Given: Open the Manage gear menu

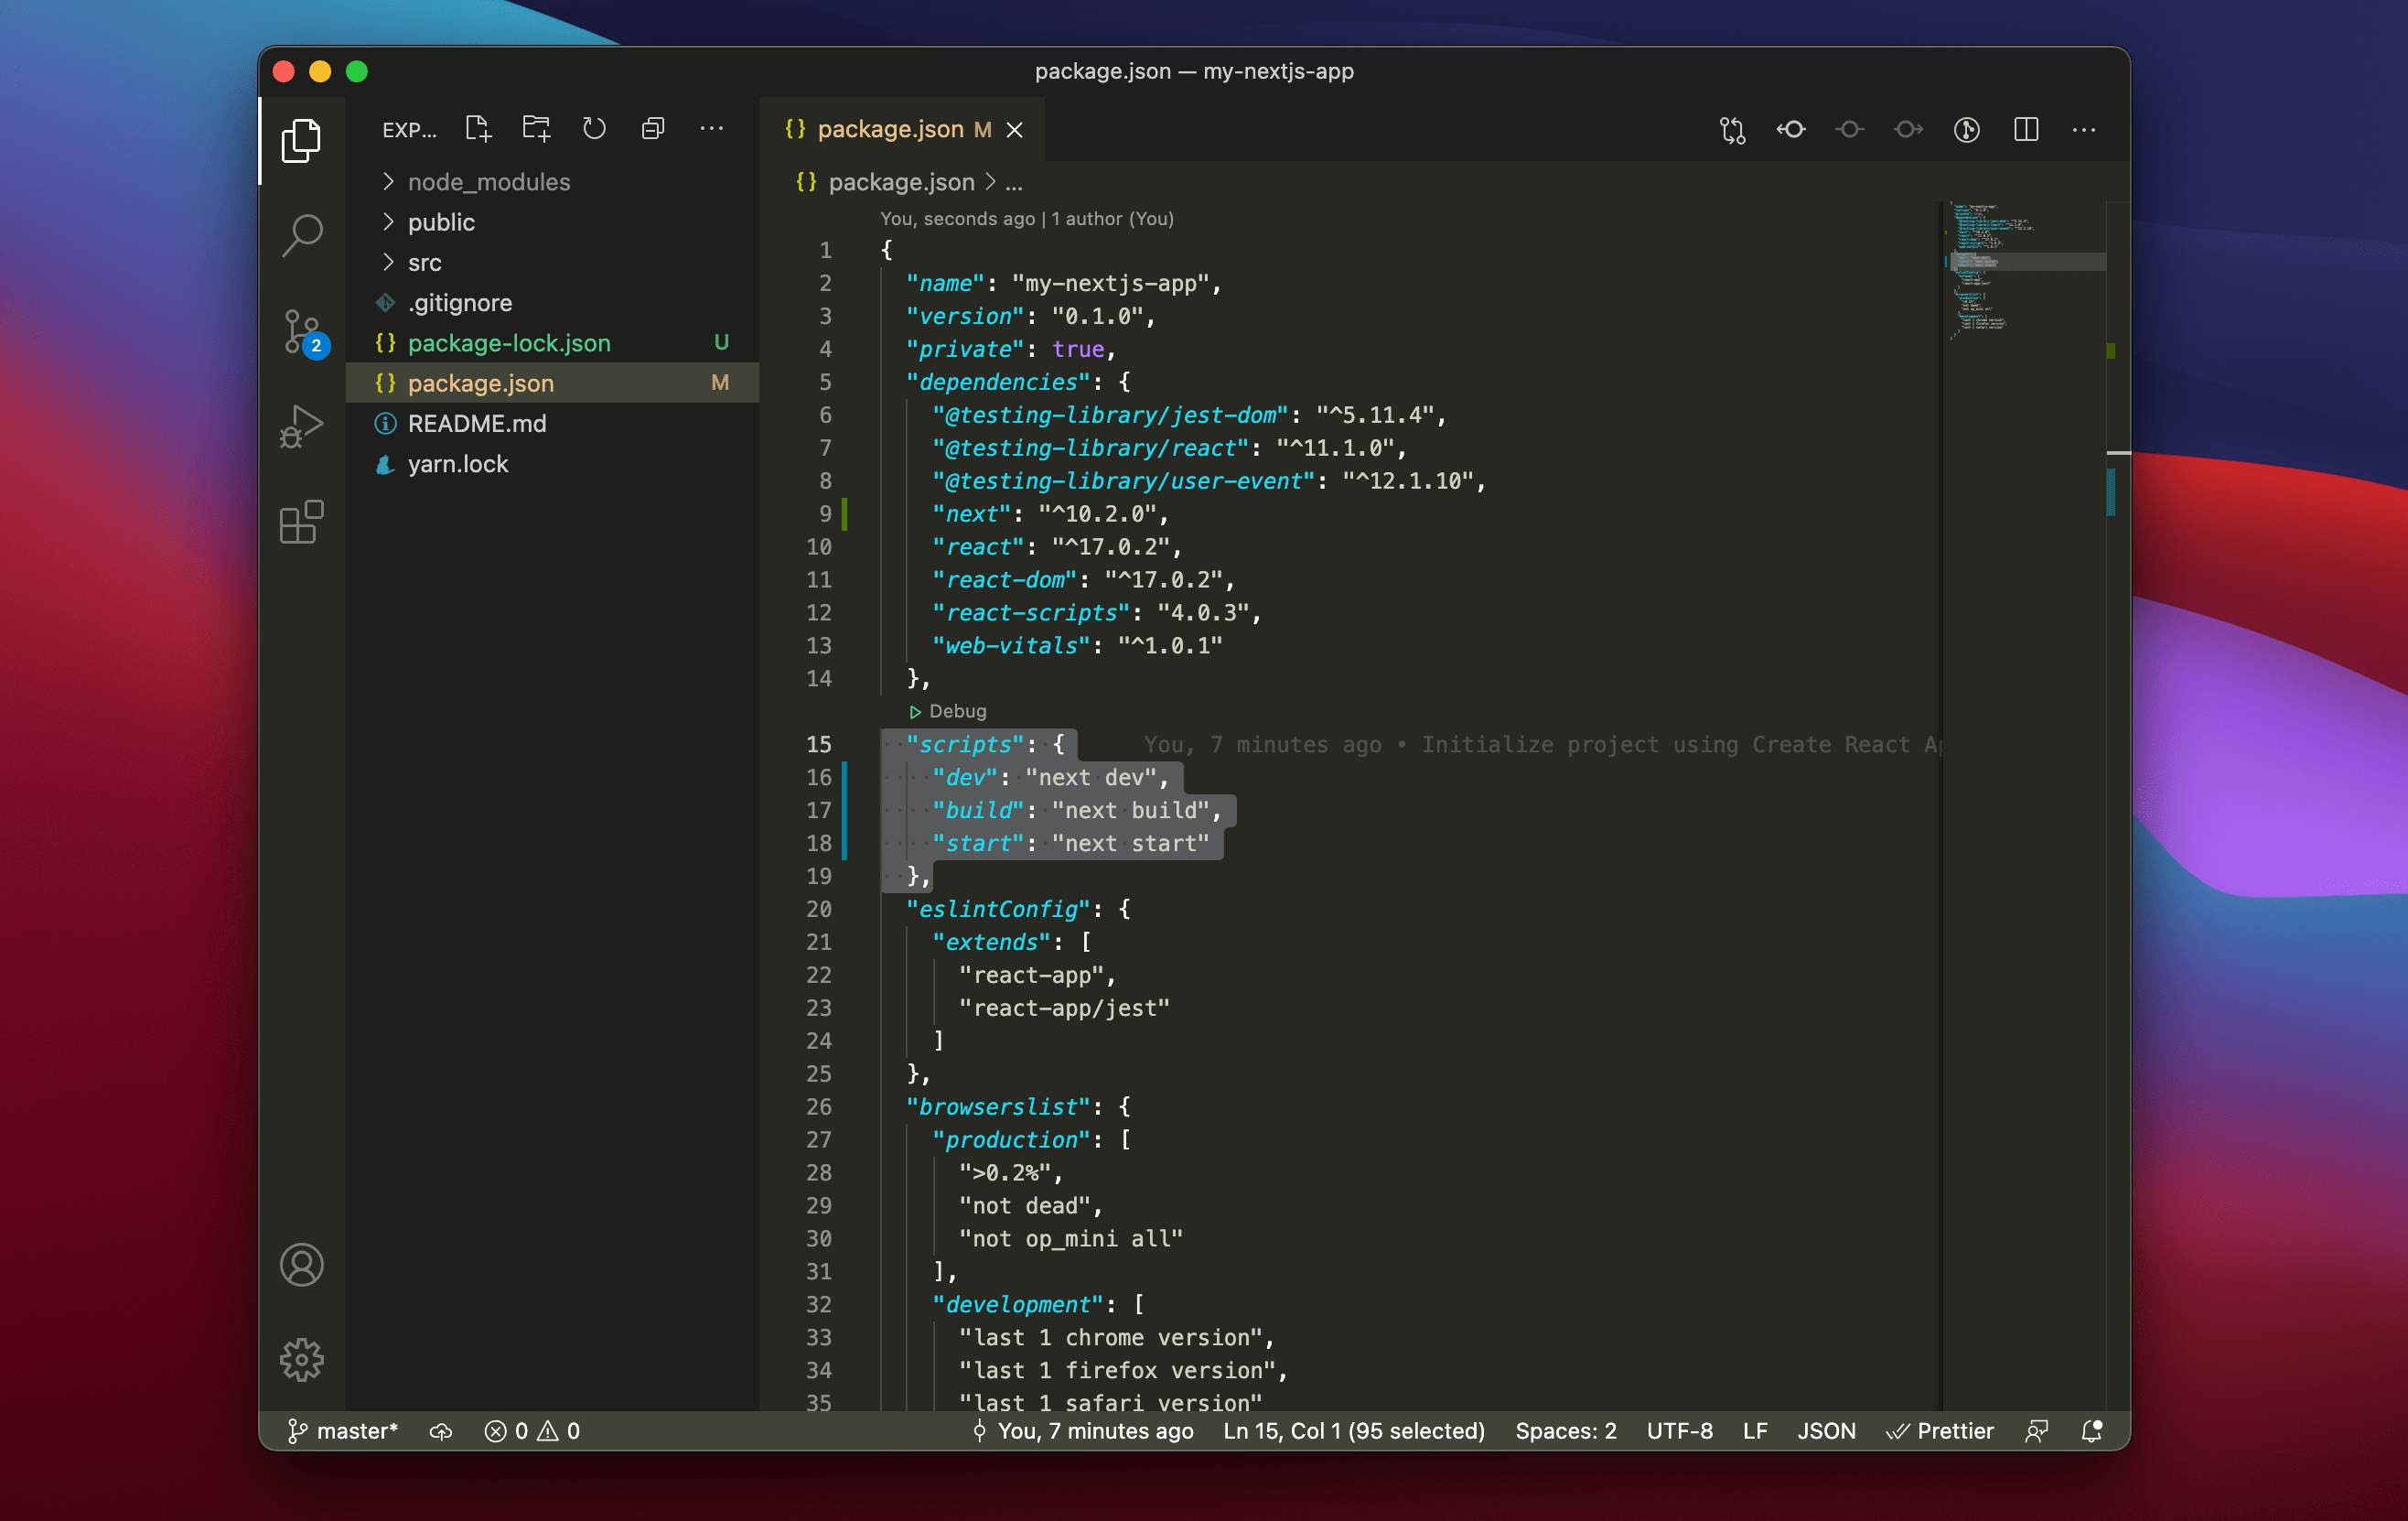Looking at the screenshot, I should click(301, 1359).
